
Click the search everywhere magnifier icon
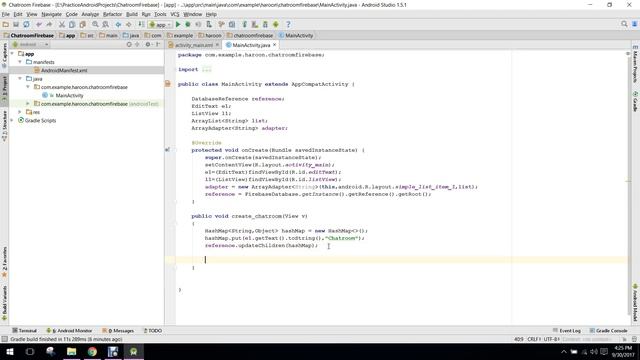coord(624,24)
